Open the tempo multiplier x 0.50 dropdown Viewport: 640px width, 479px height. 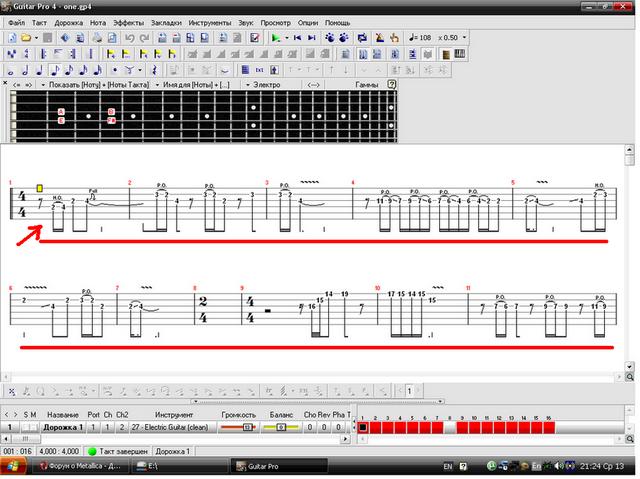pos(464,38)
